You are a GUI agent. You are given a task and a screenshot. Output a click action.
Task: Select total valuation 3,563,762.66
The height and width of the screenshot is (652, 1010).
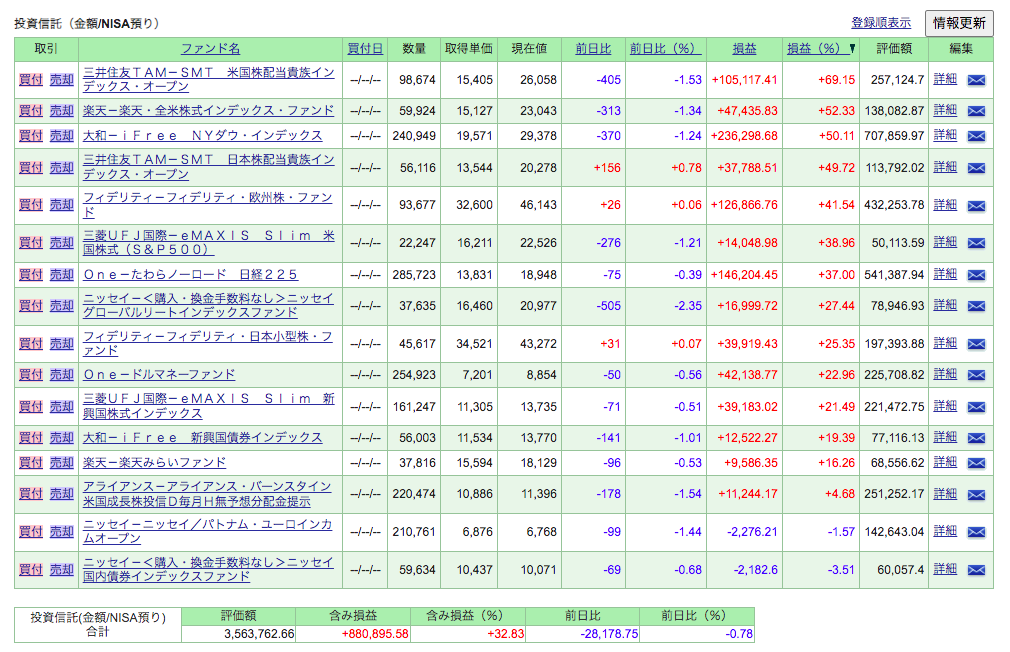(259, 634)
